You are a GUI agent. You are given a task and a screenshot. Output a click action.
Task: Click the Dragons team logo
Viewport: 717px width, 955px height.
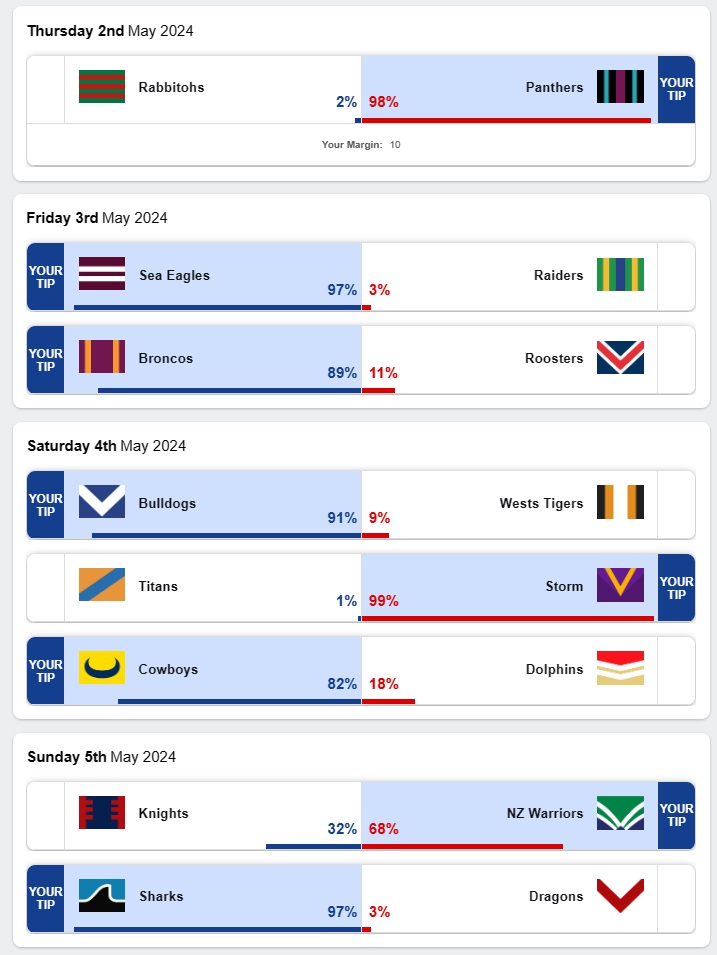620,895
